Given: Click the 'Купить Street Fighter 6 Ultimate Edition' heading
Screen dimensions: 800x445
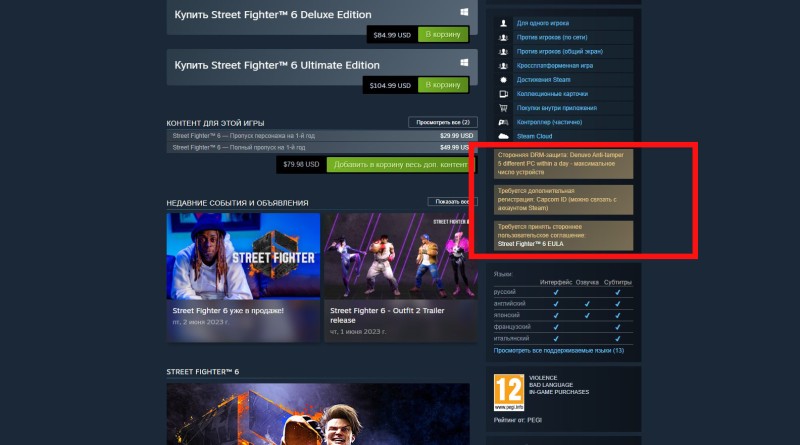Looking at the screenshot, I should click(277, 65).
